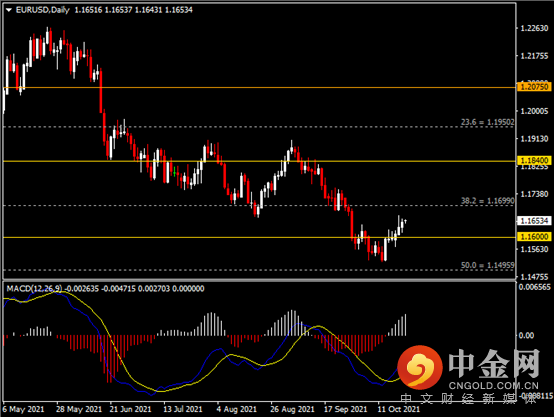Image resolution: width=554 pixels, height=417 pixels.
Task: Click the 50.0 = 1.14959 Fibonacci label
Action: pyautogui.click(x=487, y=265)
